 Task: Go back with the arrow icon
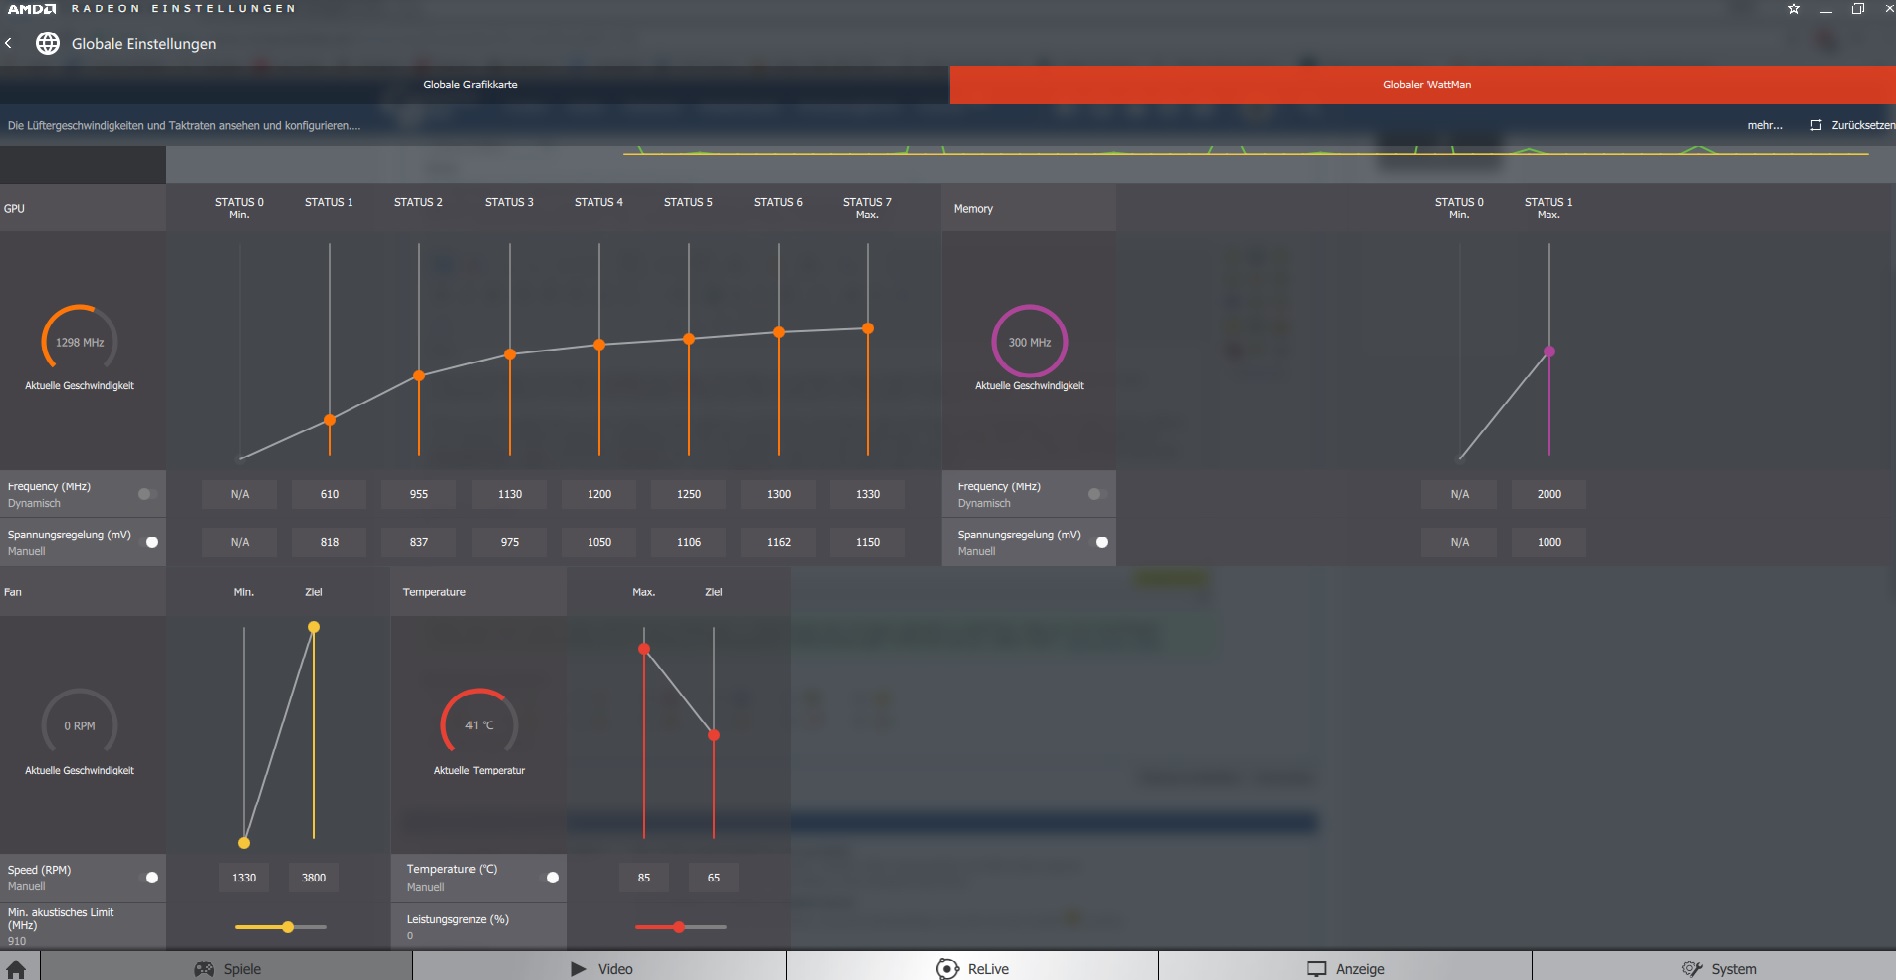click(9, 43)
